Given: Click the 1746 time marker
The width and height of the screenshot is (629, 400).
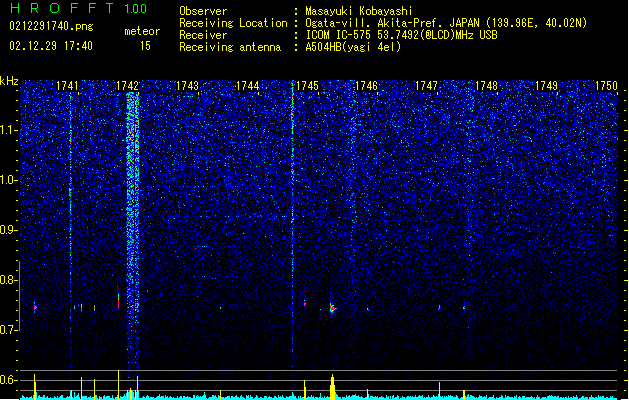Looking at the screenshot, I should pos(367,86).
